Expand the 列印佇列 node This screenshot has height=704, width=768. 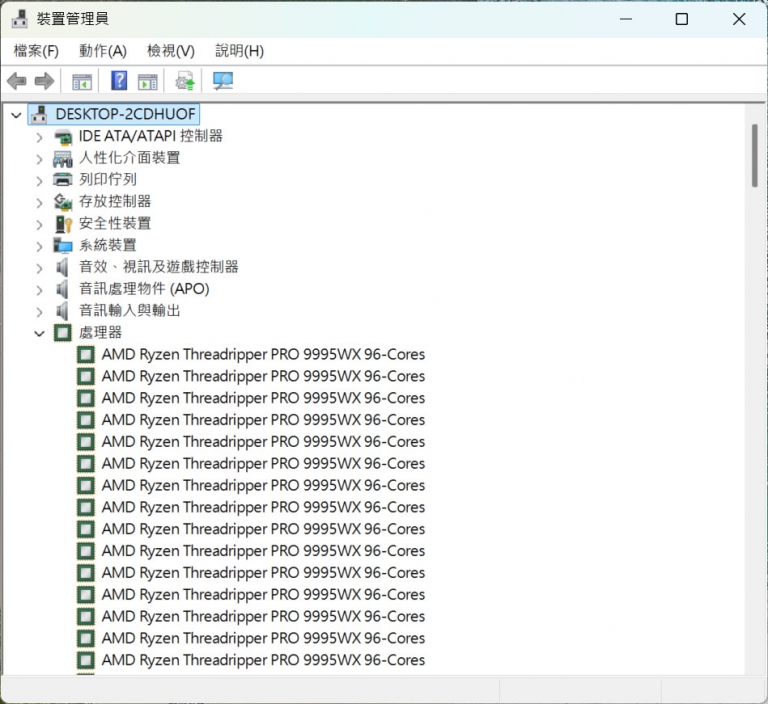[39, 180]
